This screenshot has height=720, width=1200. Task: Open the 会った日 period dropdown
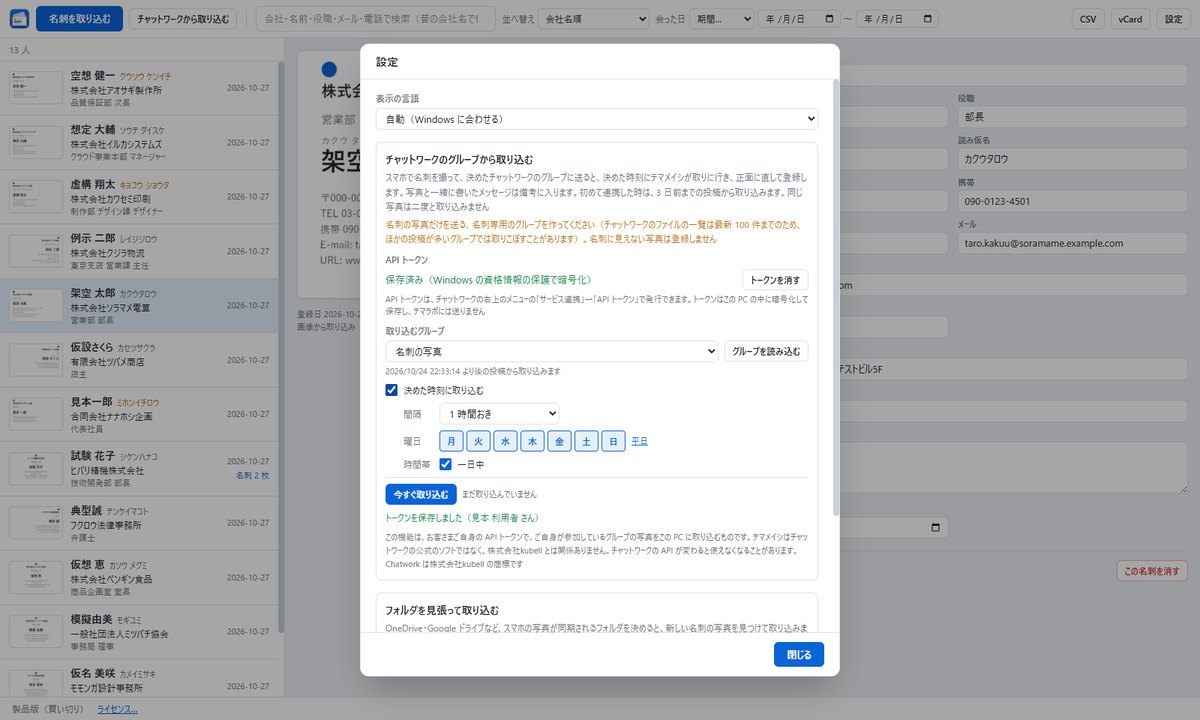tap(722, 19)
